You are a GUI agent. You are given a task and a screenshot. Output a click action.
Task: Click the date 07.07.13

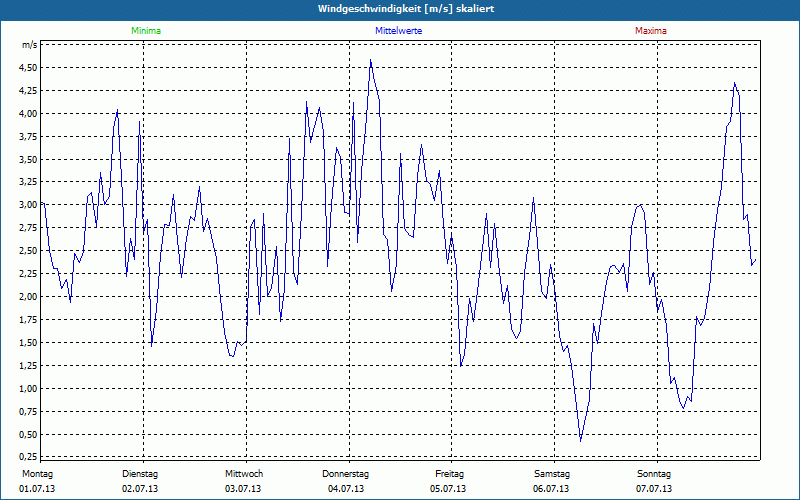654,489
